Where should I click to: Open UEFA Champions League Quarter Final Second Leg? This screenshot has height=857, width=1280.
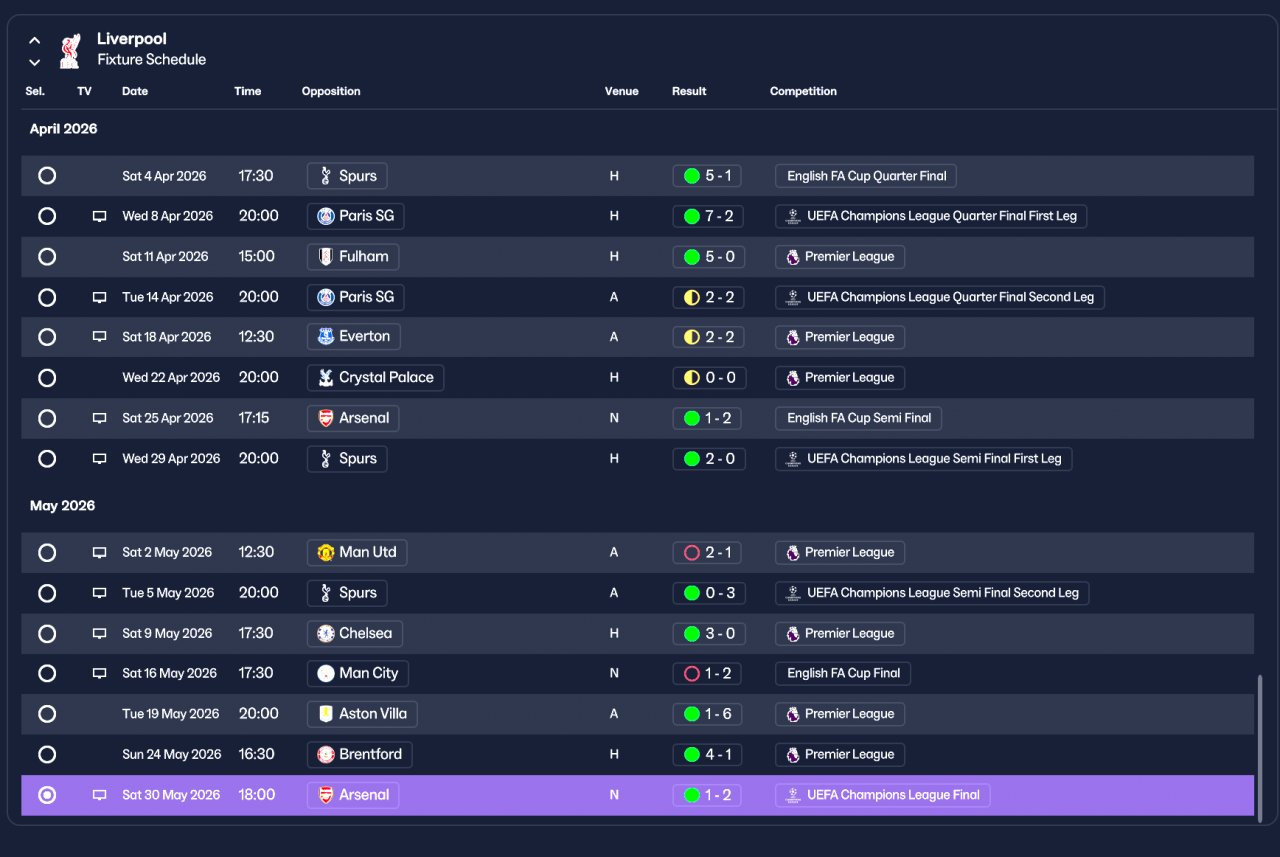[x=940, y=297]
